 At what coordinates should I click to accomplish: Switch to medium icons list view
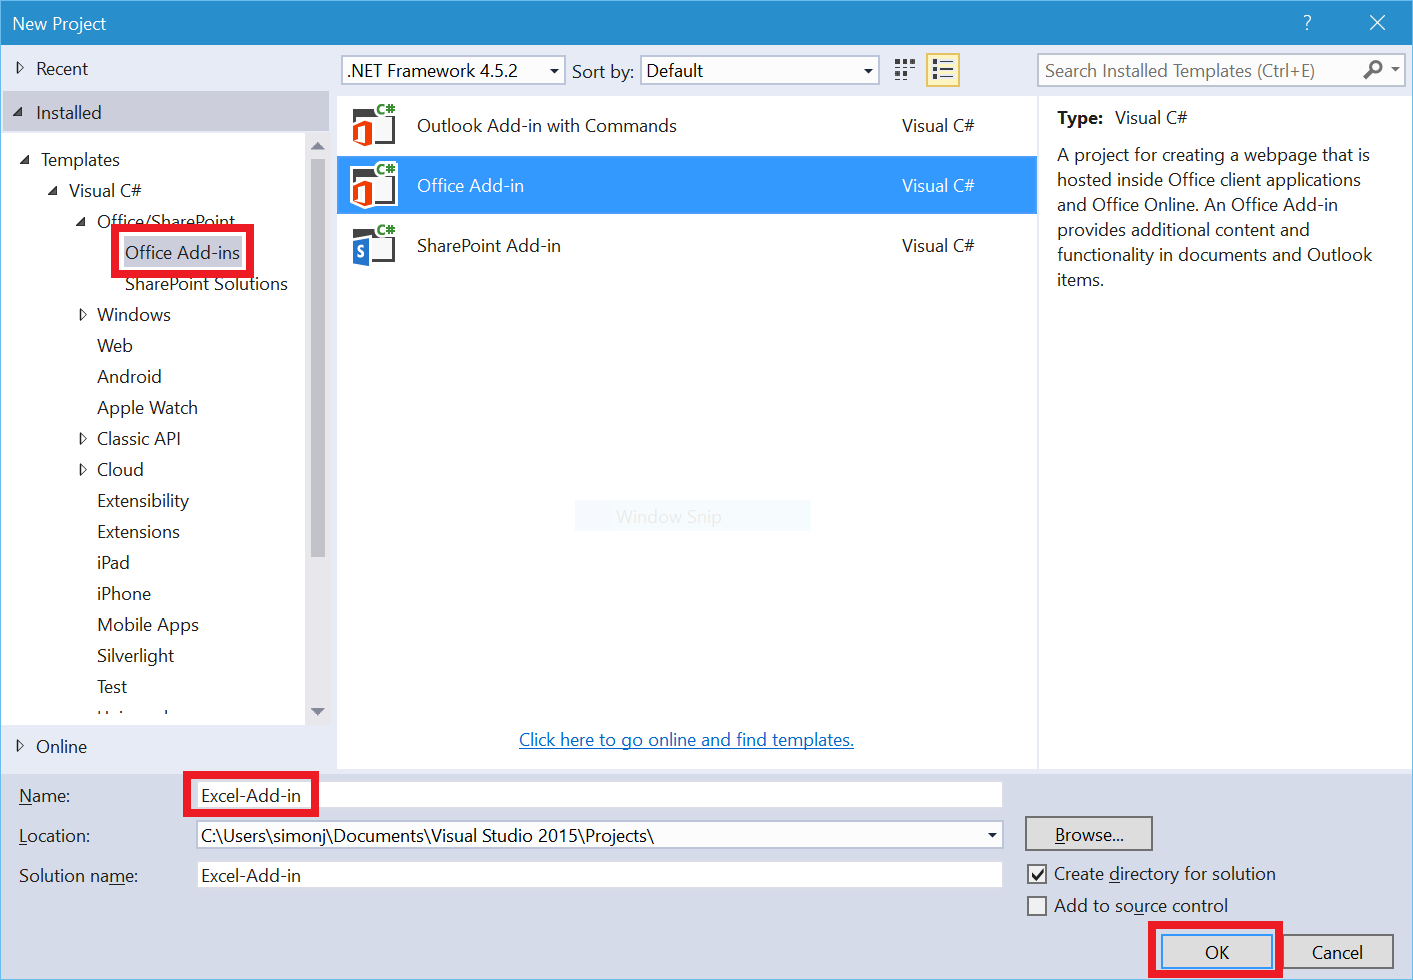point(942,70)
